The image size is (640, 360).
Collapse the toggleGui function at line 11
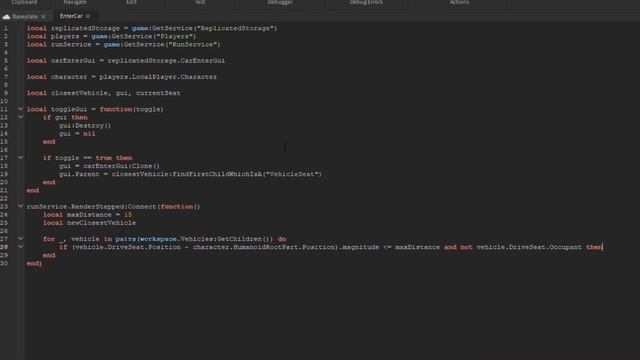[x=20, y=109]
